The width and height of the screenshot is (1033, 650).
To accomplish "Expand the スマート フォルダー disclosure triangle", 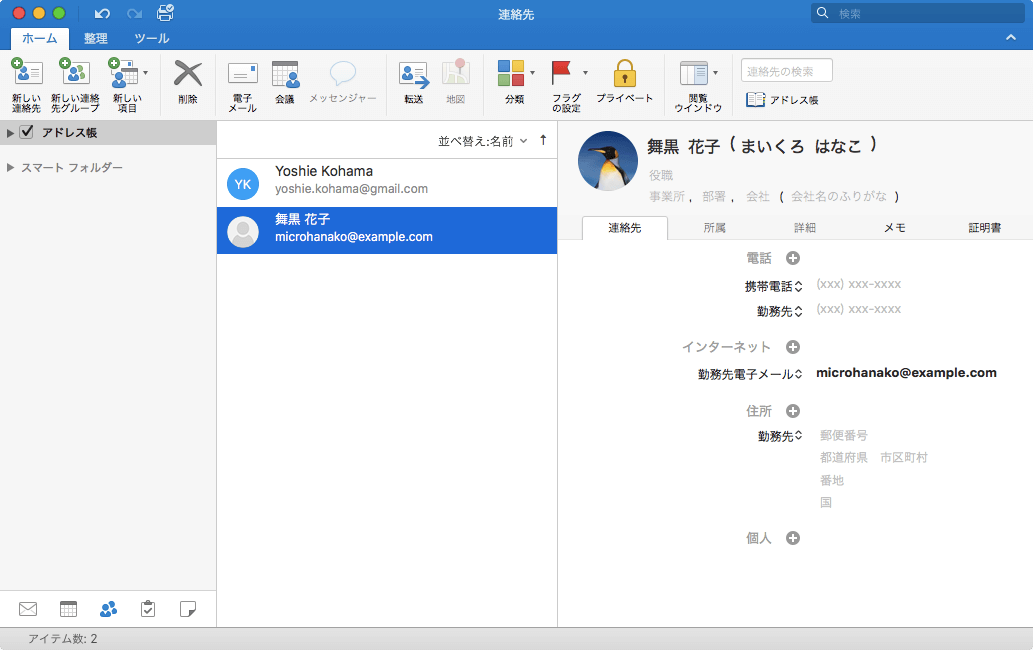I will [10, 167].
